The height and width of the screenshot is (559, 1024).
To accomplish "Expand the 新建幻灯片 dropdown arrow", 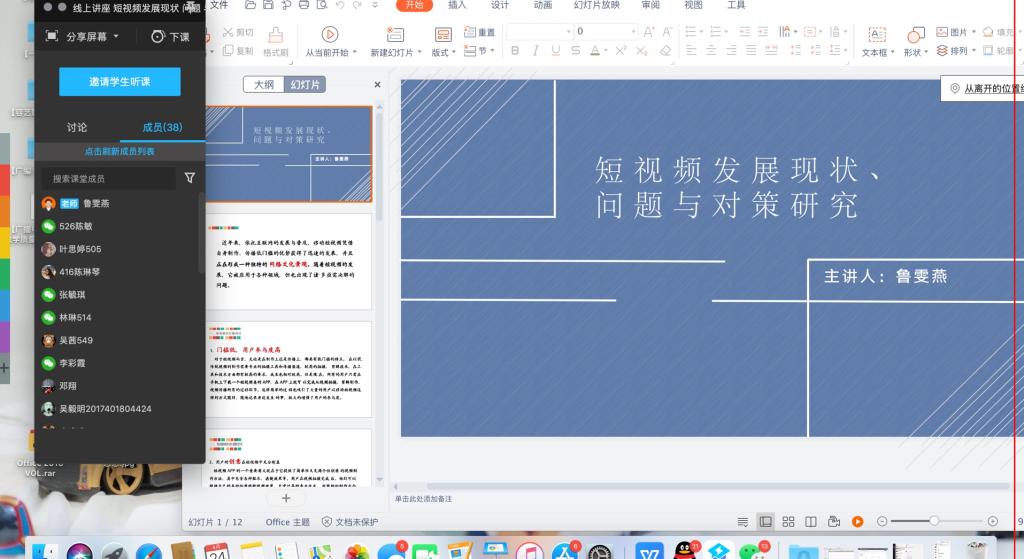I will (419, 52).
